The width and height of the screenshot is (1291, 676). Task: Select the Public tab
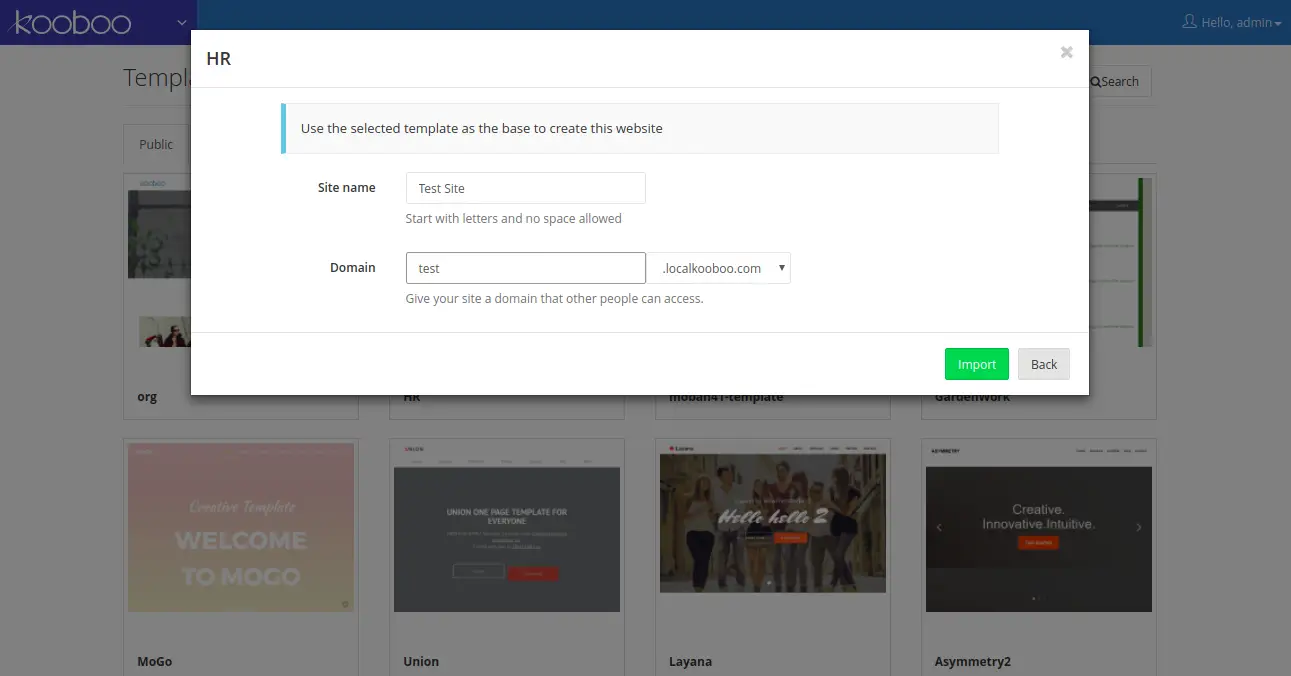pyautogui.click(x=156, y=144)
